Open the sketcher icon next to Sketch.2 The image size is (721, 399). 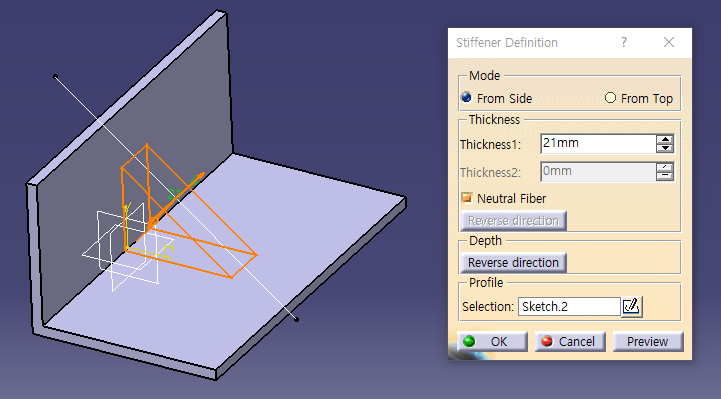pyautogui.click(x=631, y=307)
